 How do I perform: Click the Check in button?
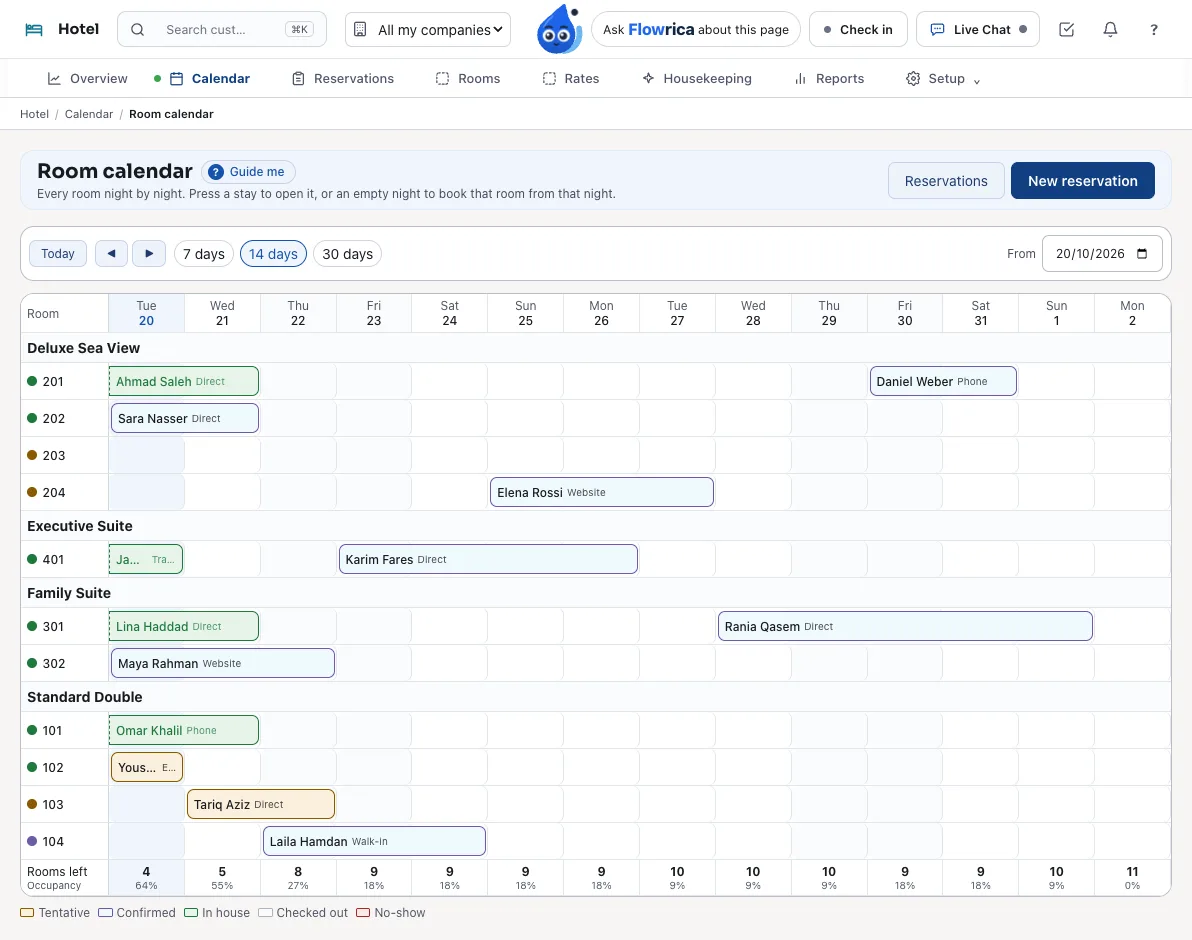click(858, 30)
